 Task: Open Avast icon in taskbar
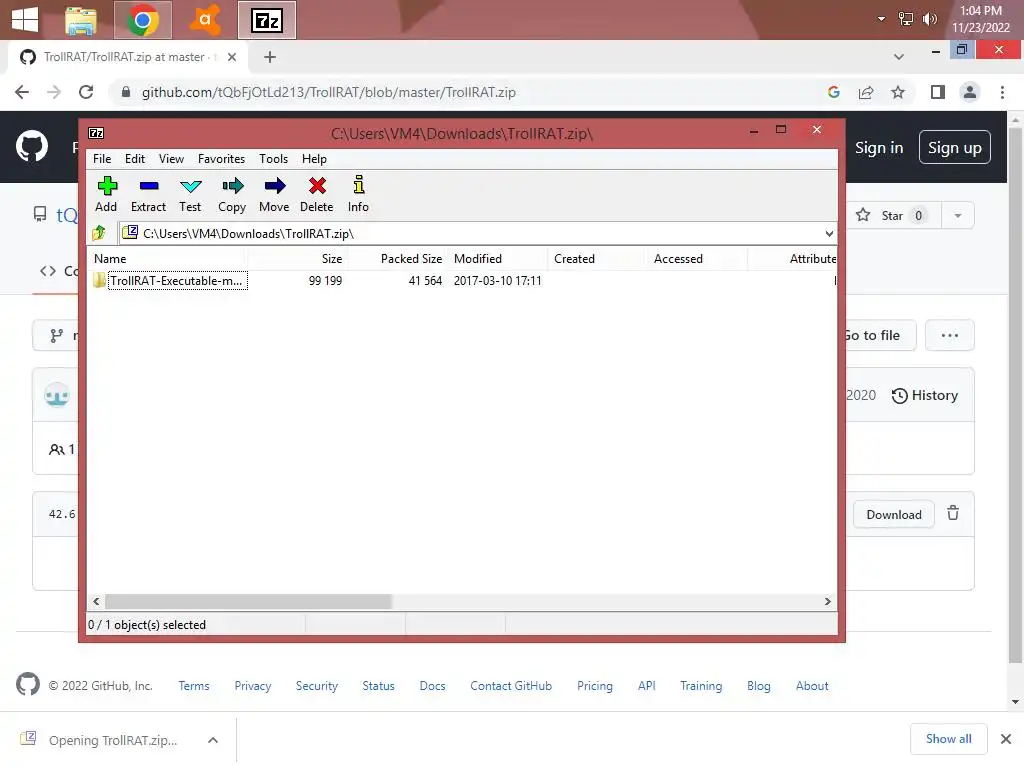pos(204,20)
